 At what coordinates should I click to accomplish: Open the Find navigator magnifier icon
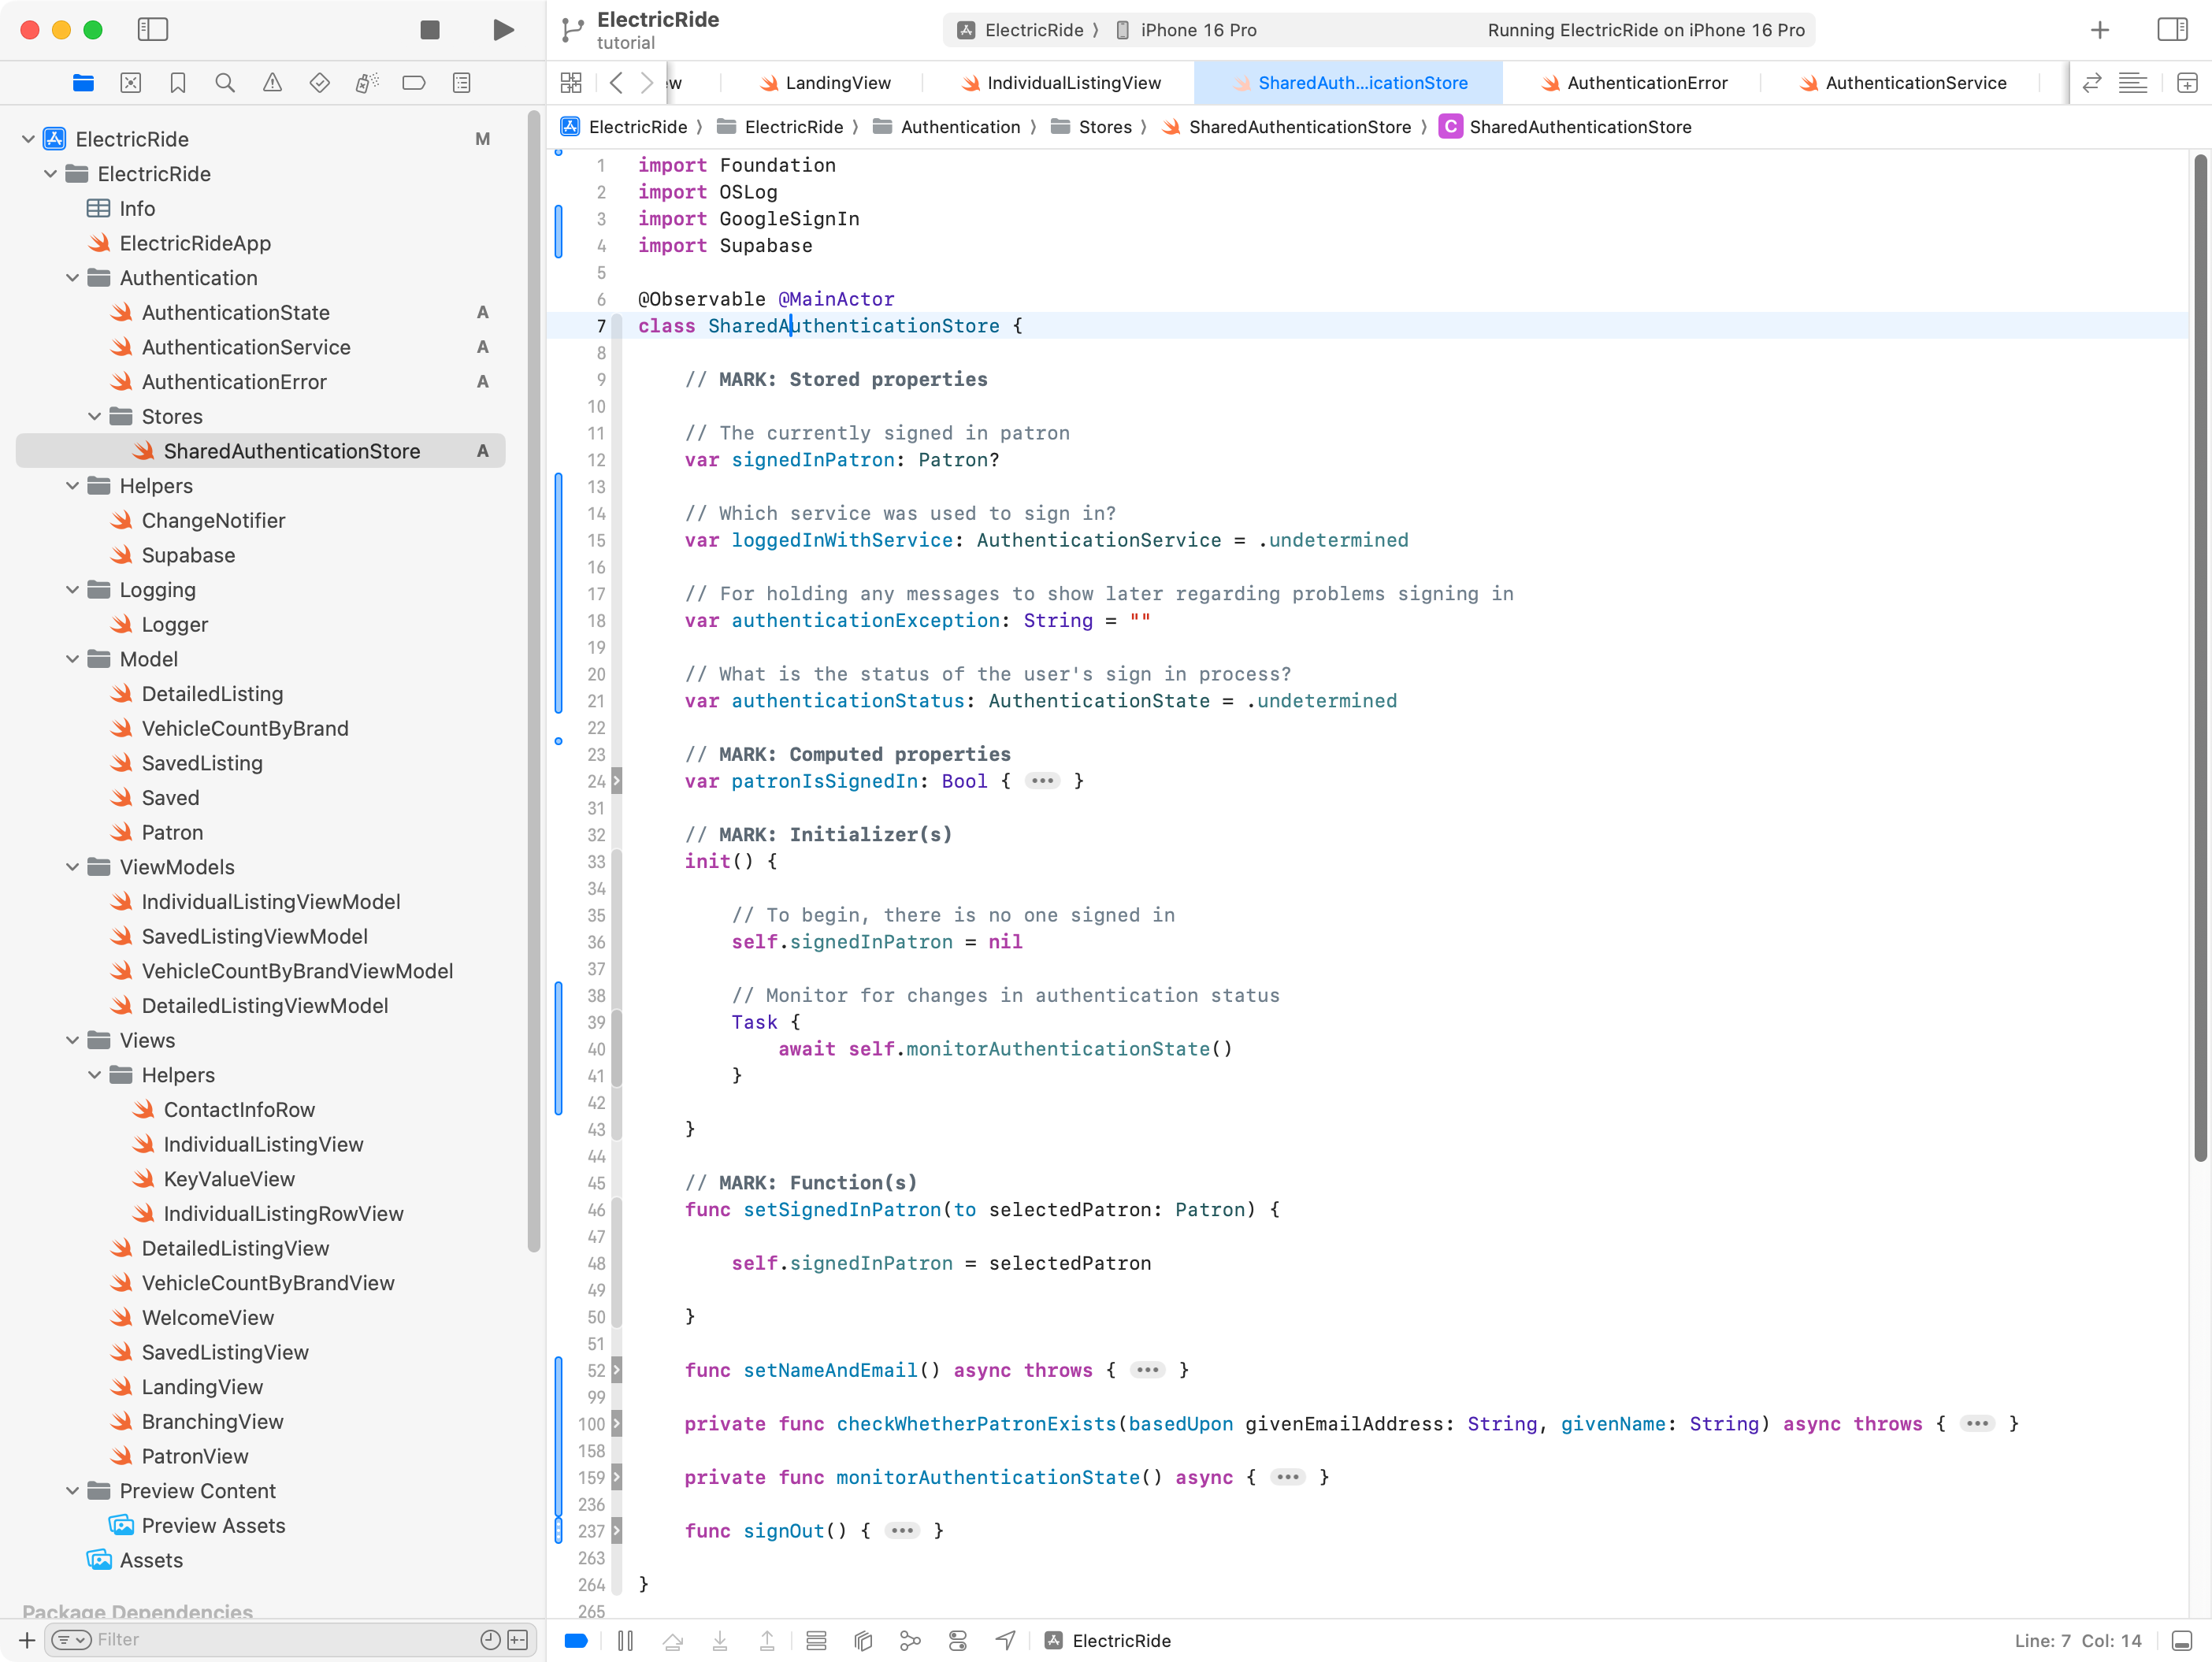[225, 83]
